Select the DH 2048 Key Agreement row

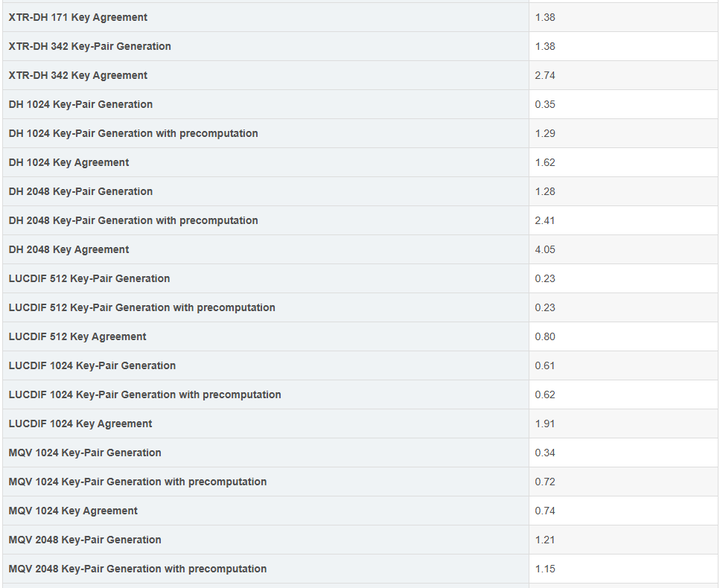pos(360,249)
